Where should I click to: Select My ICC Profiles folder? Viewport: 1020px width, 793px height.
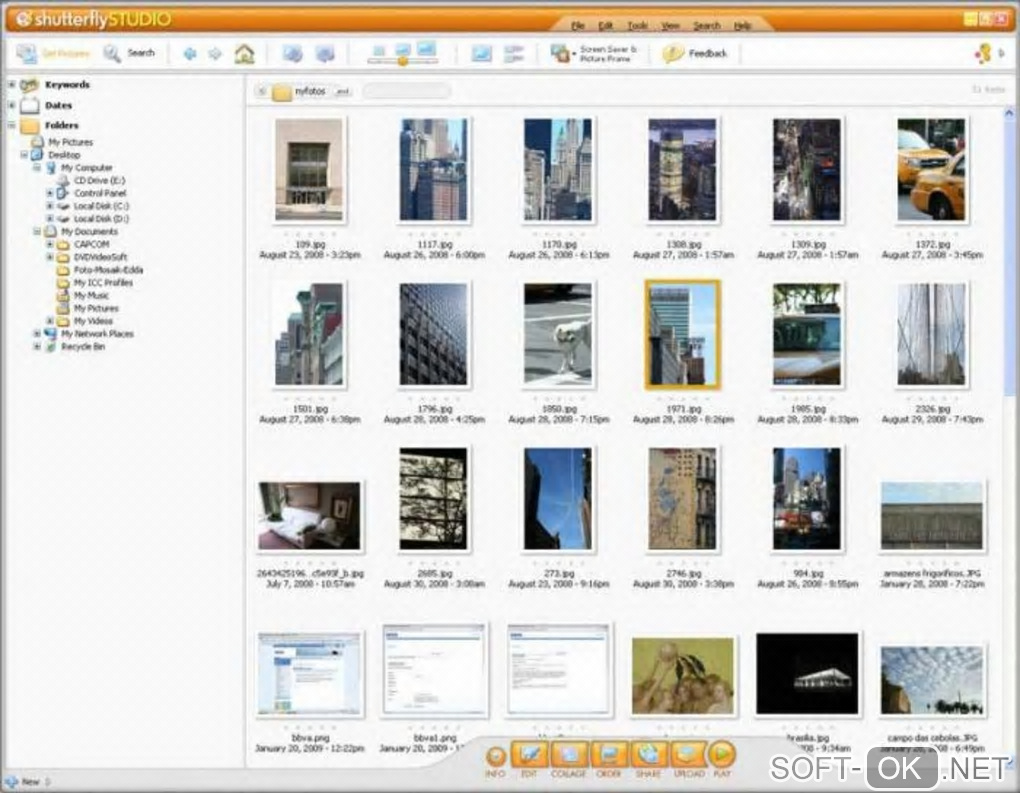pos(103,283)
